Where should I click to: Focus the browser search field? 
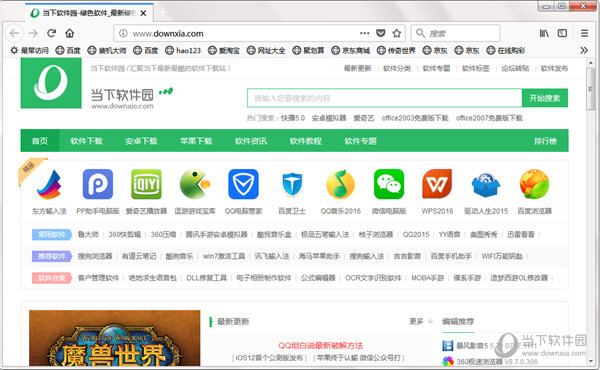click(455, 33)
